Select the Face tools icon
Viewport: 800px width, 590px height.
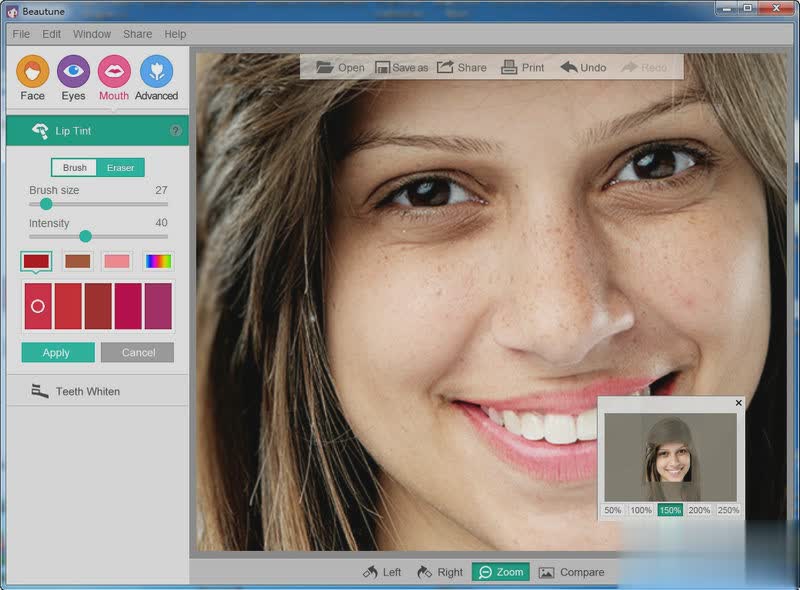(32, 72)
